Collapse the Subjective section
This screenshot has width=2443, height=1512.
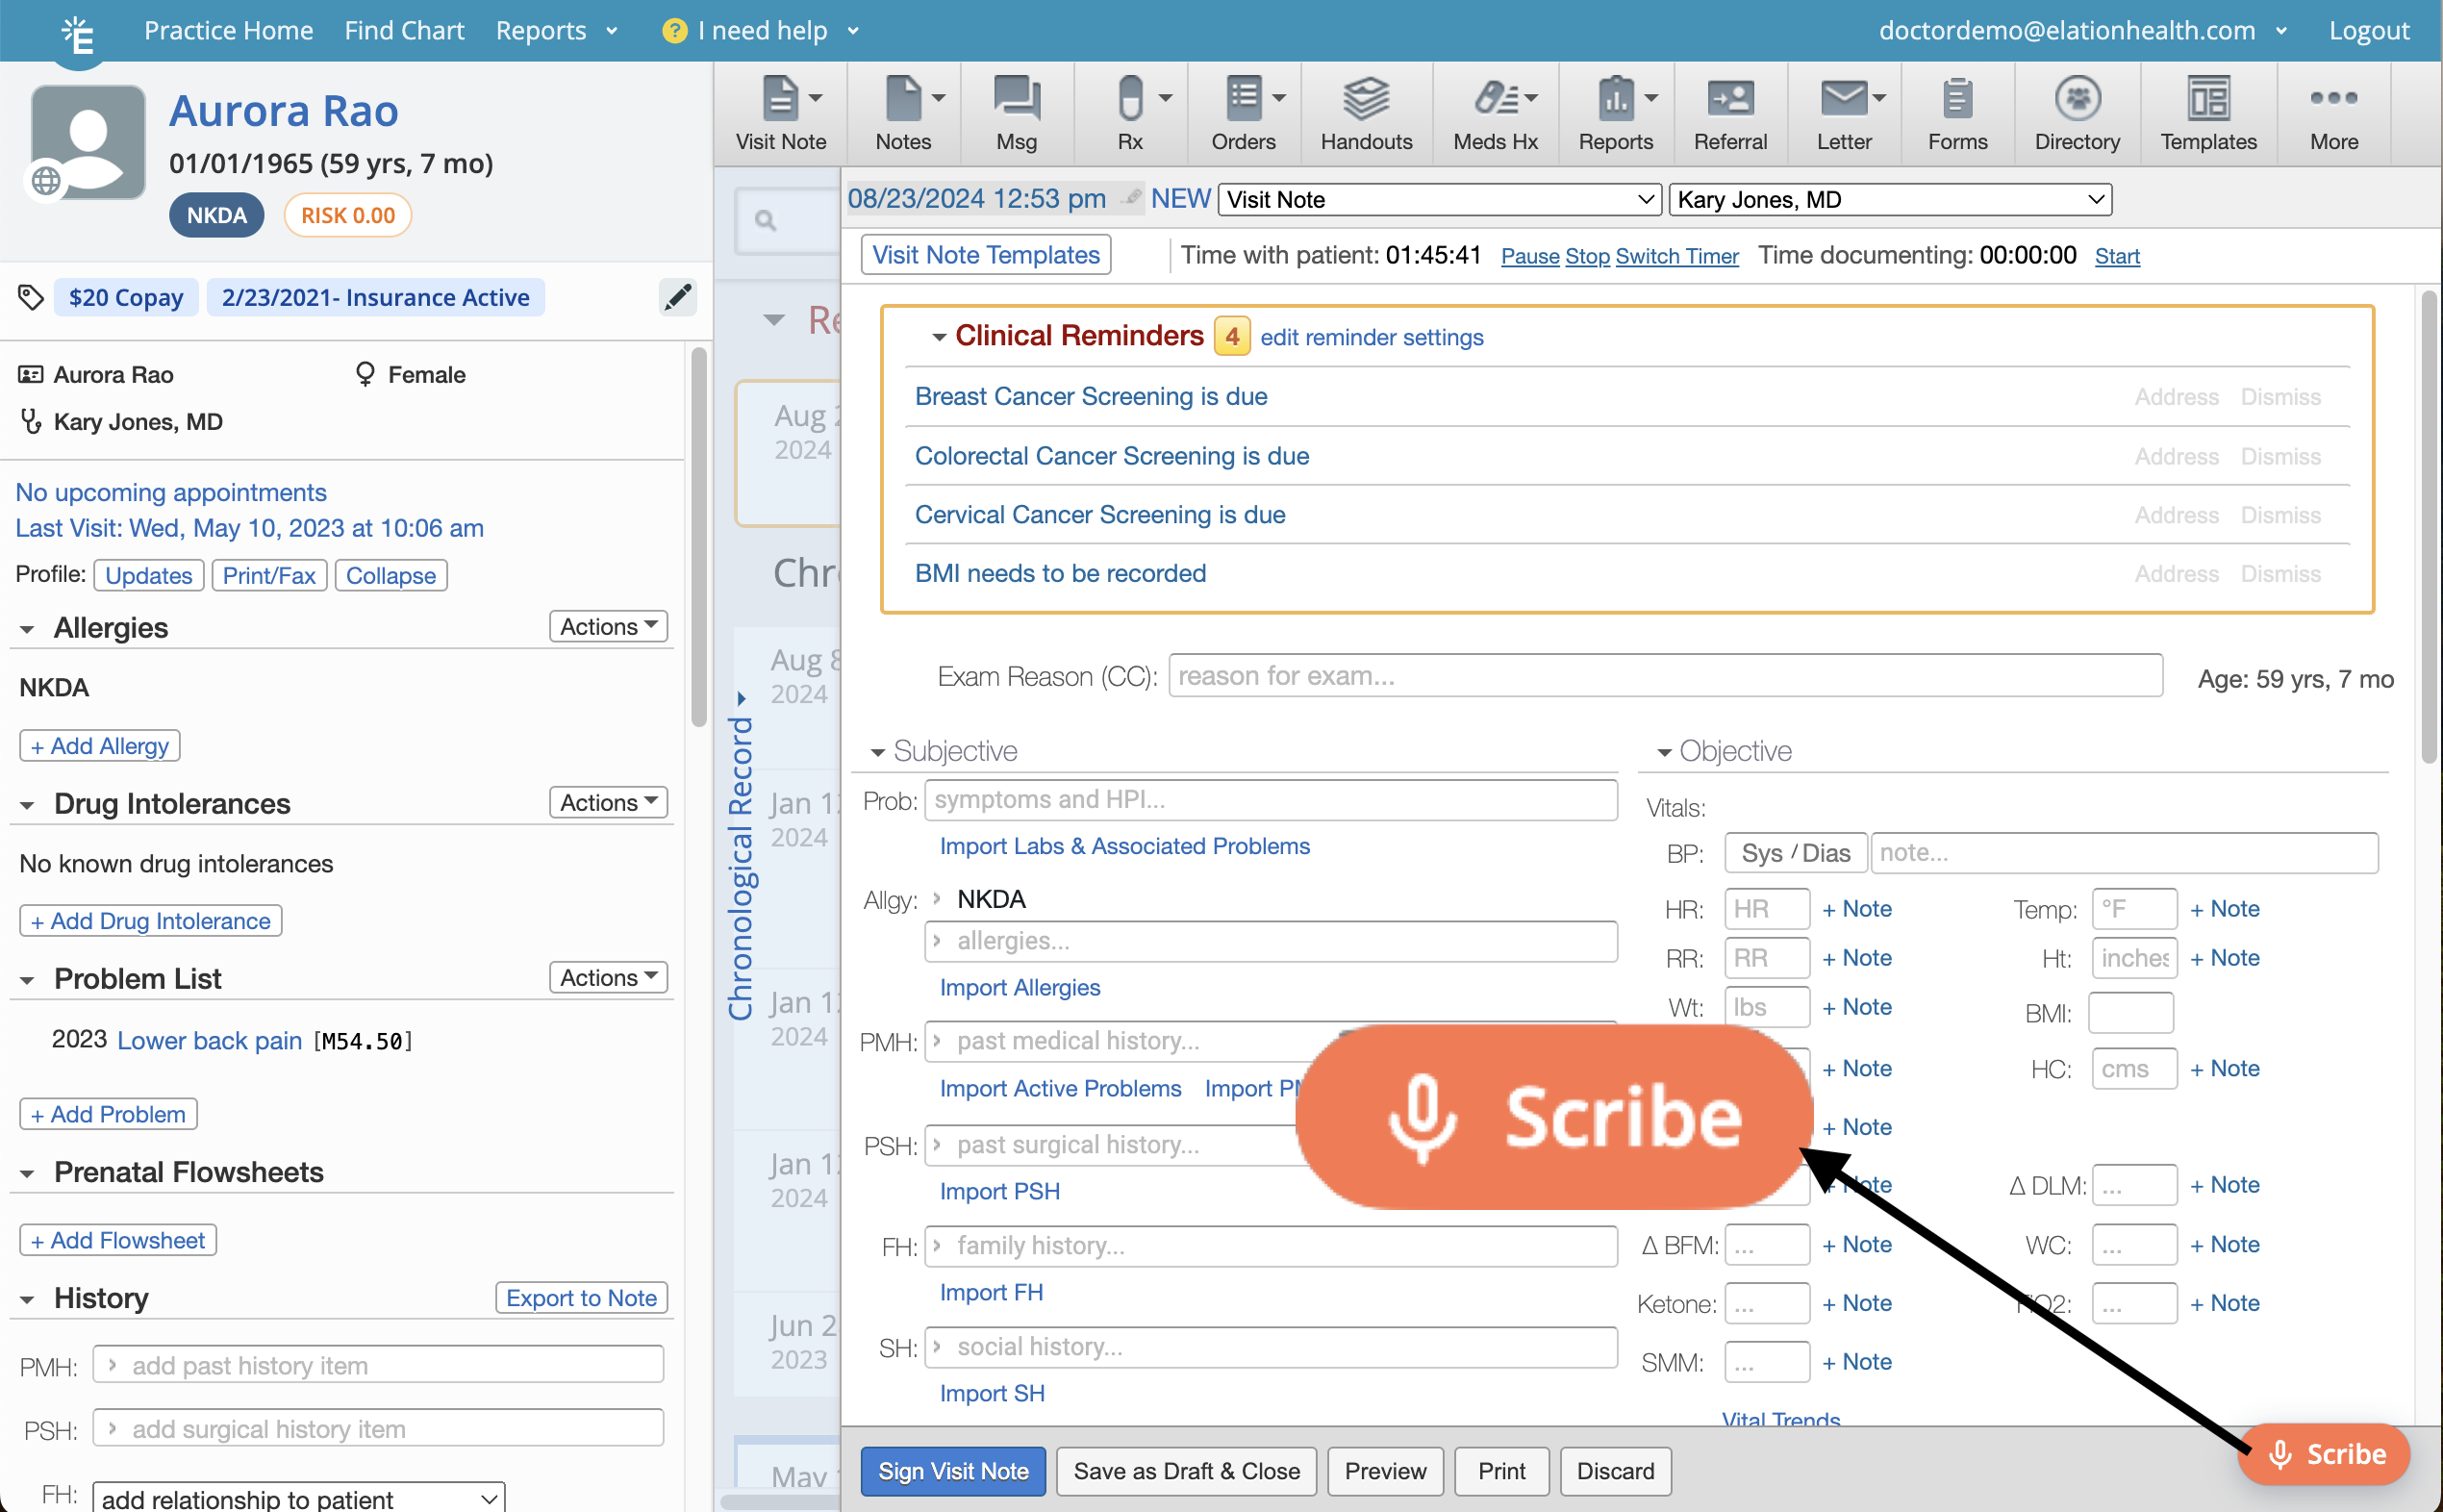tap(877, 751)
